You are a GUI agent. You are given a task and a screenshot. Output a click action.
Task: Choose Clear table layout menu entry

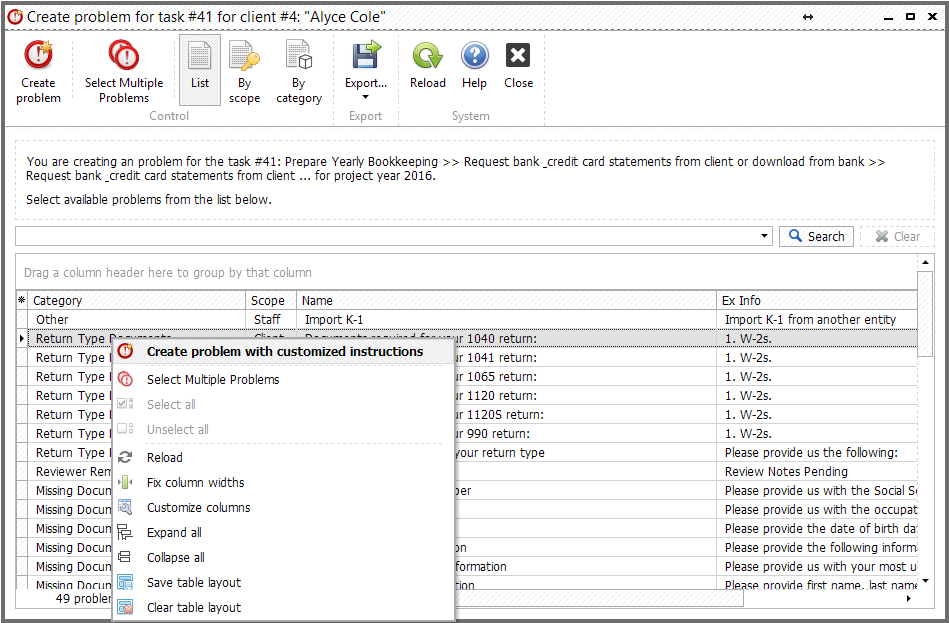283,607
